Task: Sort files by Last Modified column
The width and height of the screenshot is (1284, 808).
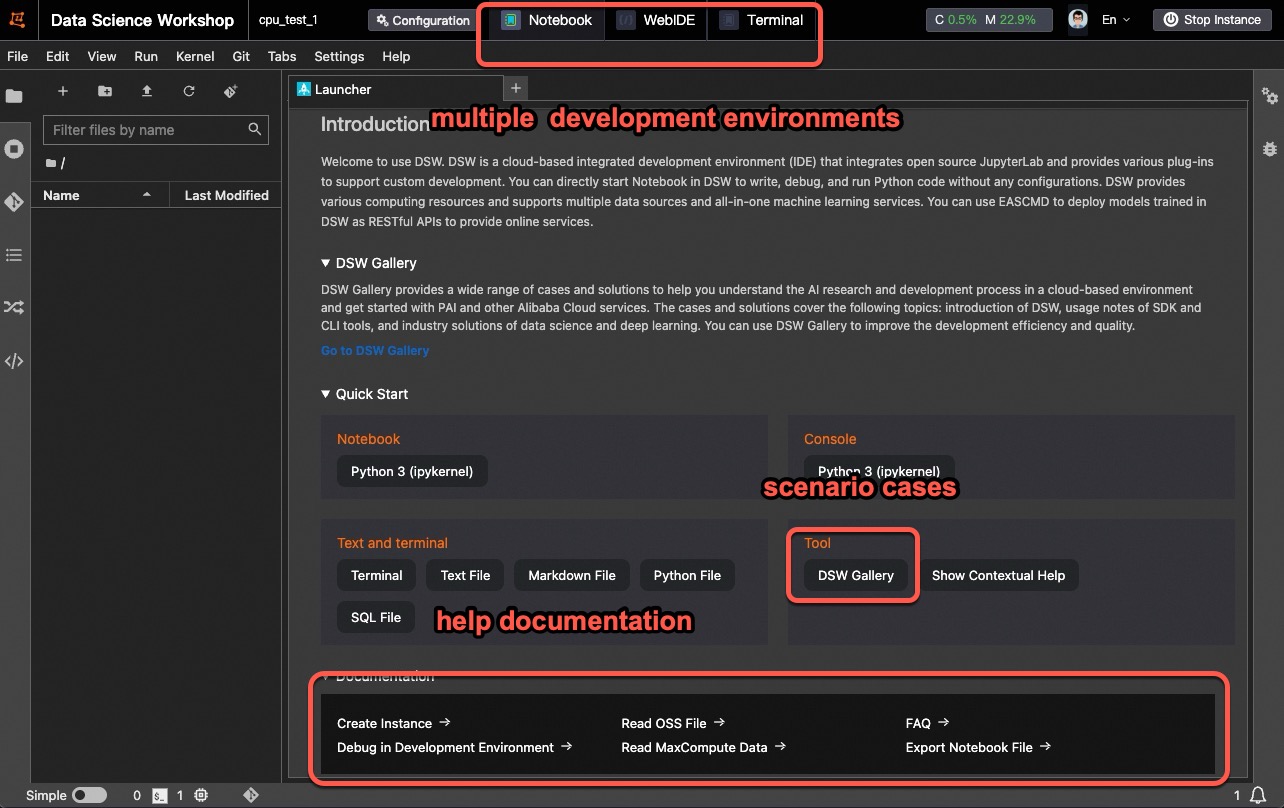Action: click(226, 195)
